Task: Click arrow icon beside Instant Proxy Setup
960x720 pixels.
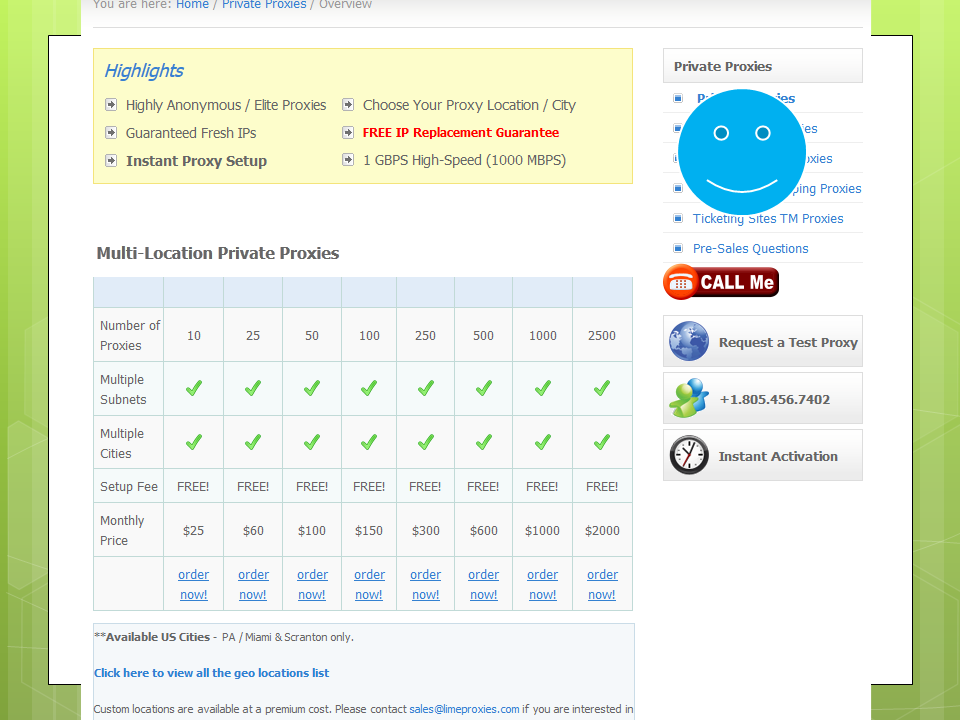Action: [111, 160]
